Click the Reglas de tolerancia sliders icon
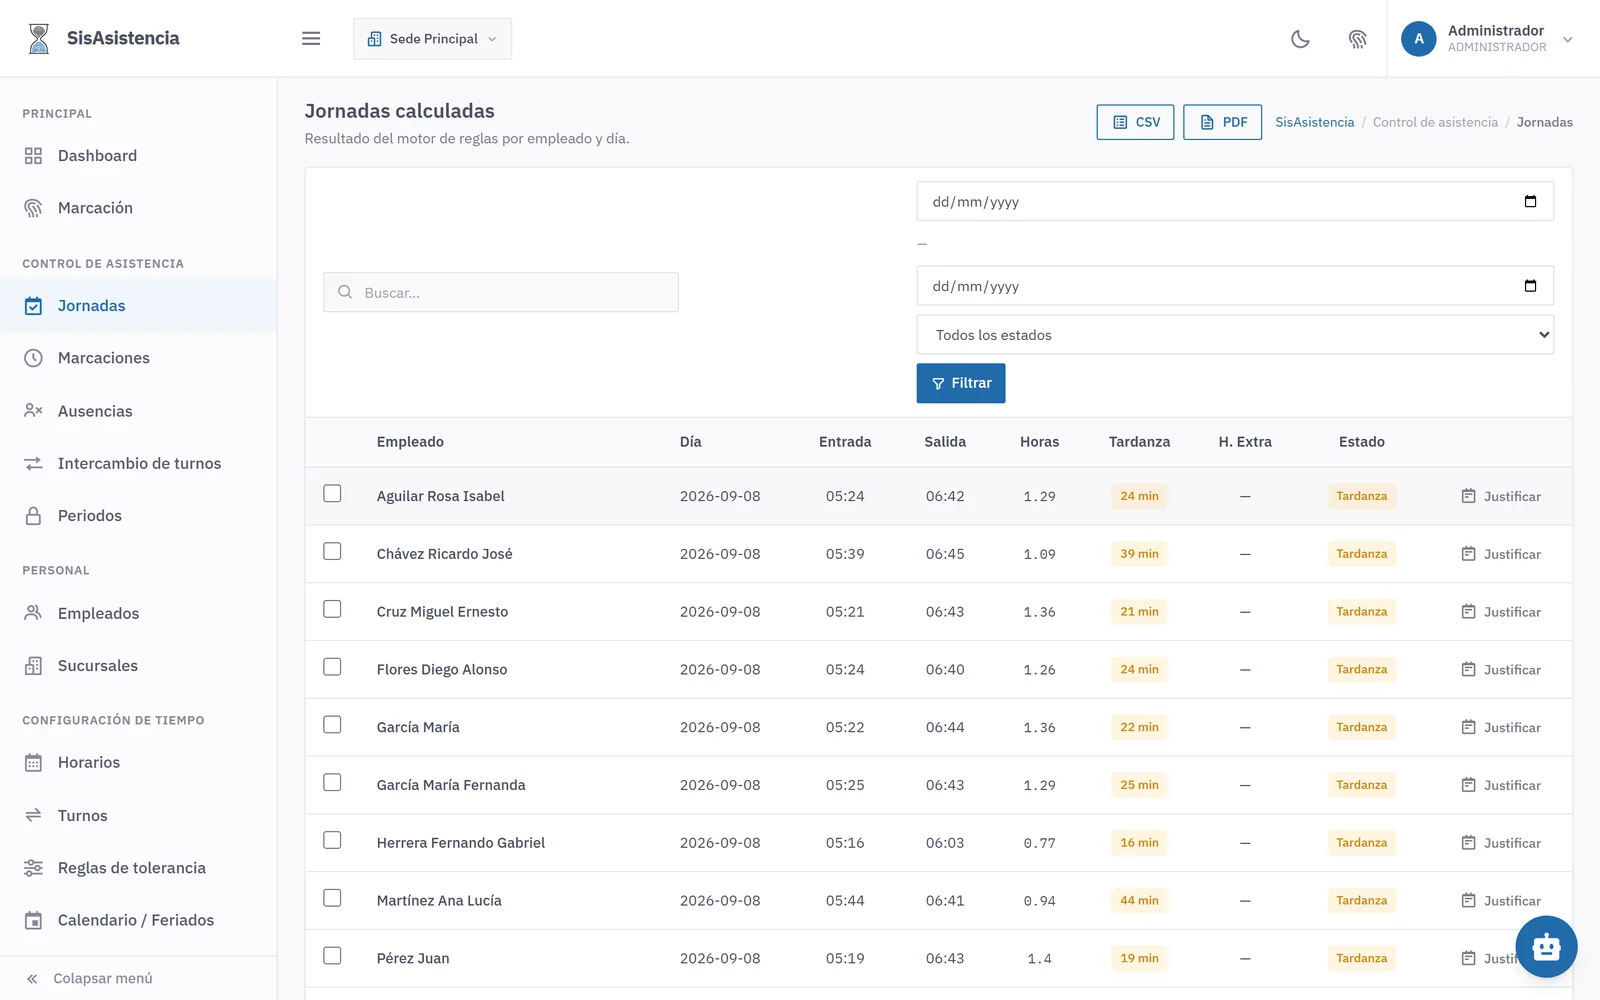 pos(33,868)
